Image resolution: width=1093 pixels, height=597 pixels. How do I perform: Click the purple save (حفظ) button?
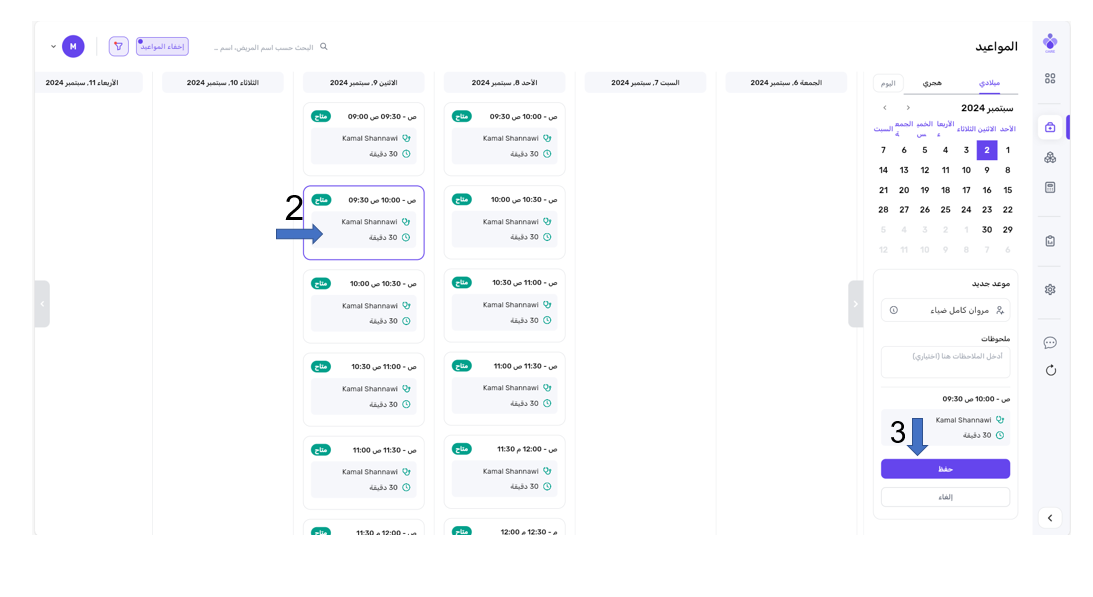(x=945, y=469)
